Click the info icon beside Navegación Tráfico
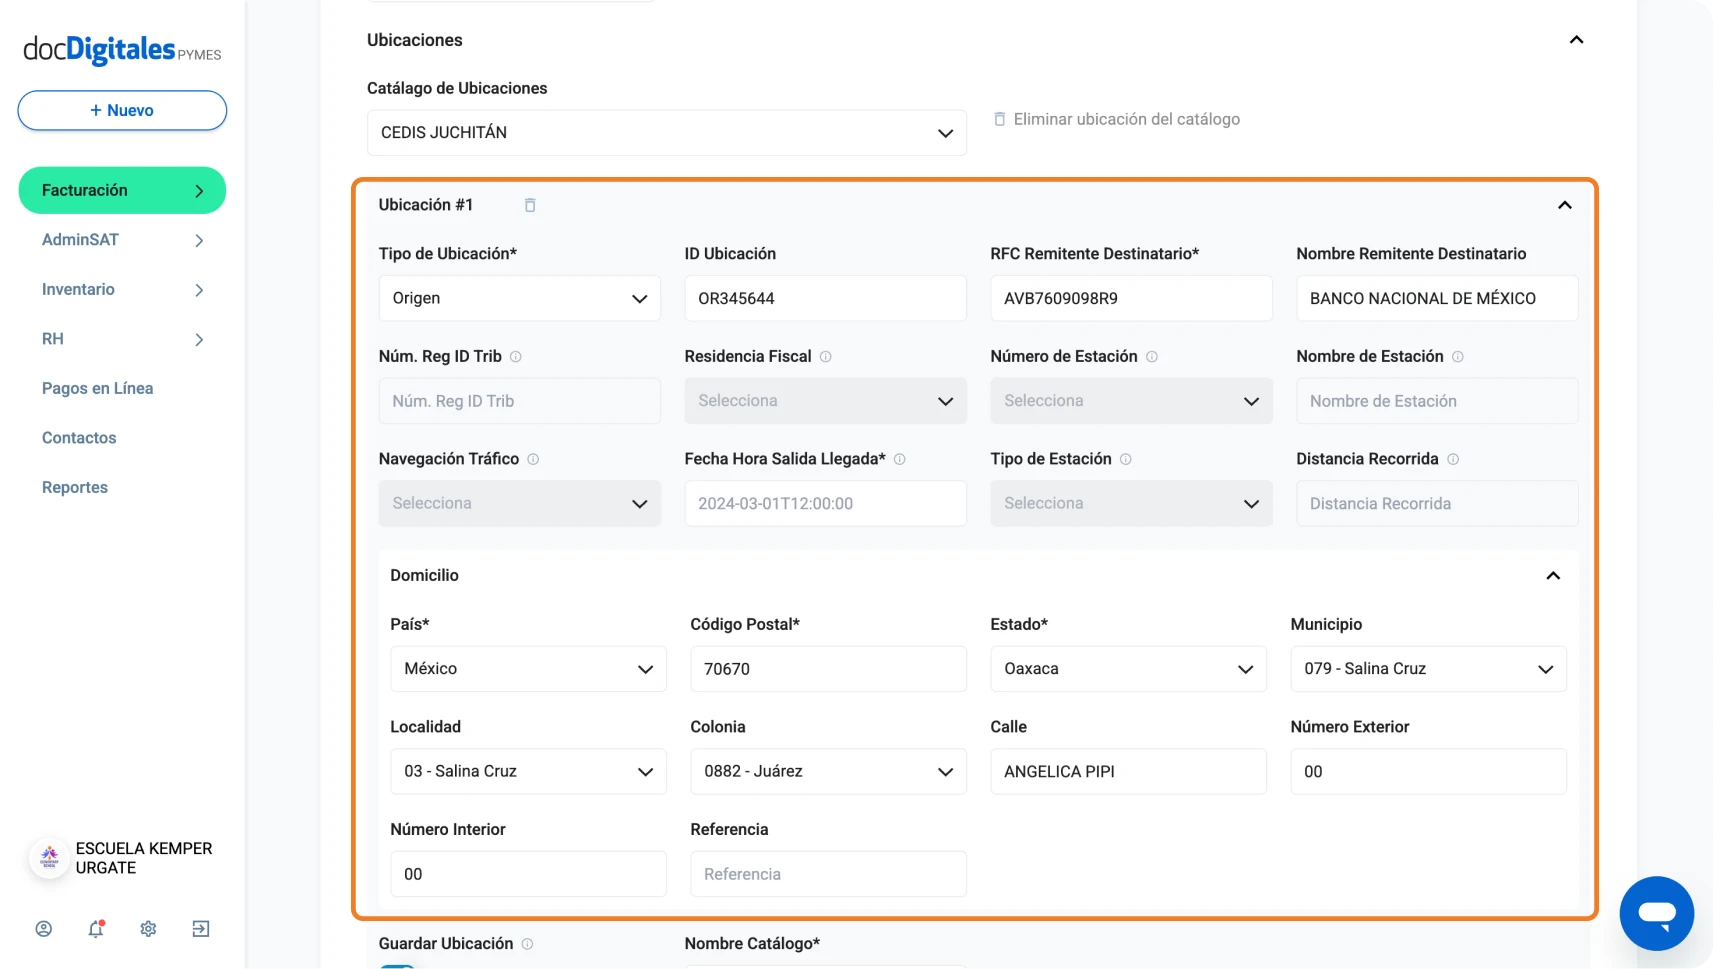The width and height of the screenshot is (1713, 969). [x=533, y=459]
